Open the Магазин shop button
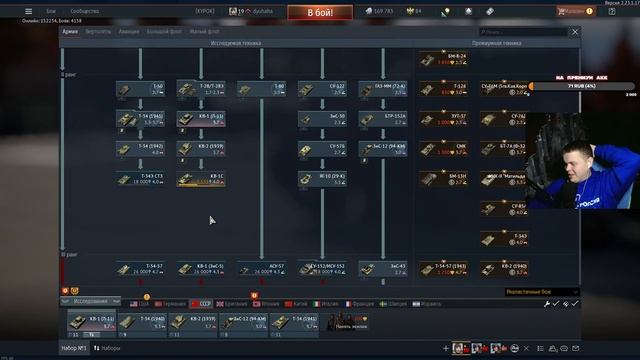 coord(576,11)
